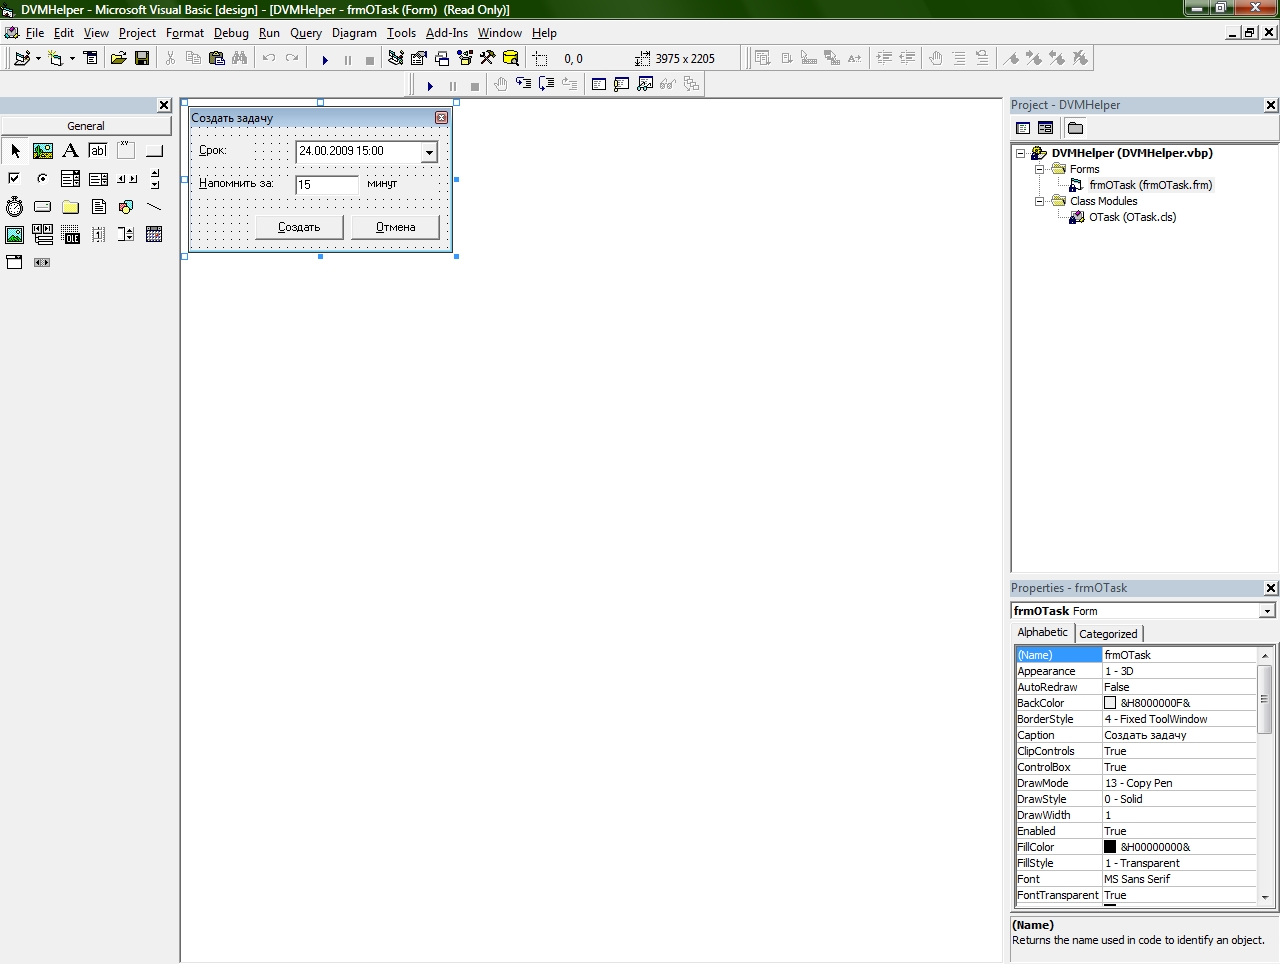Click the Paste toolbar icon

(x=216, y=59)
